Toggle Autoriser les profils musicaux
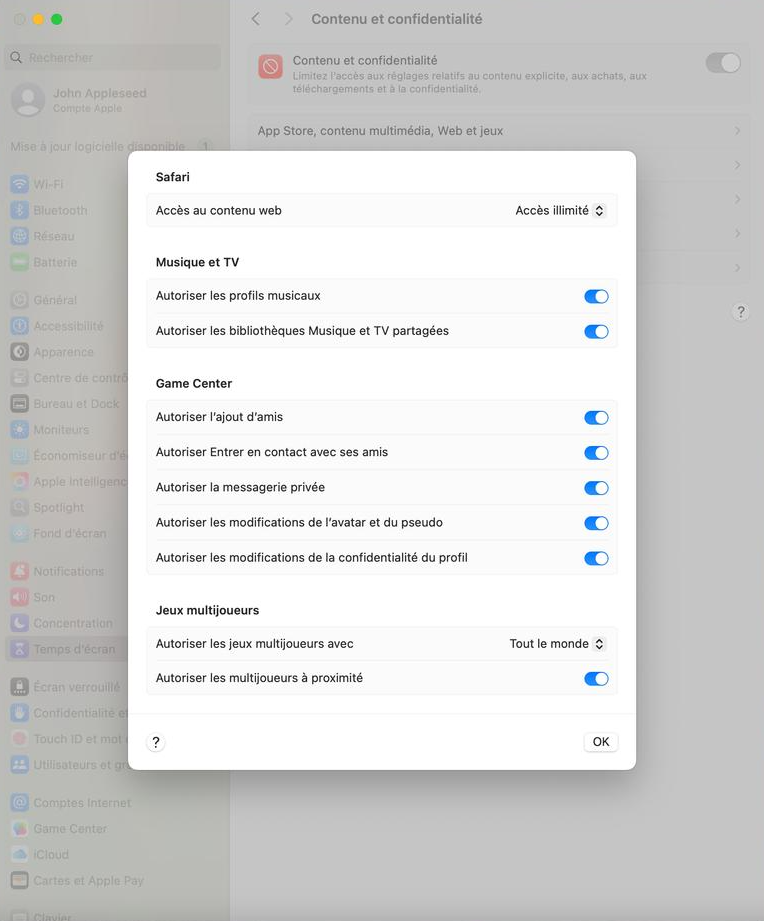 596,296
